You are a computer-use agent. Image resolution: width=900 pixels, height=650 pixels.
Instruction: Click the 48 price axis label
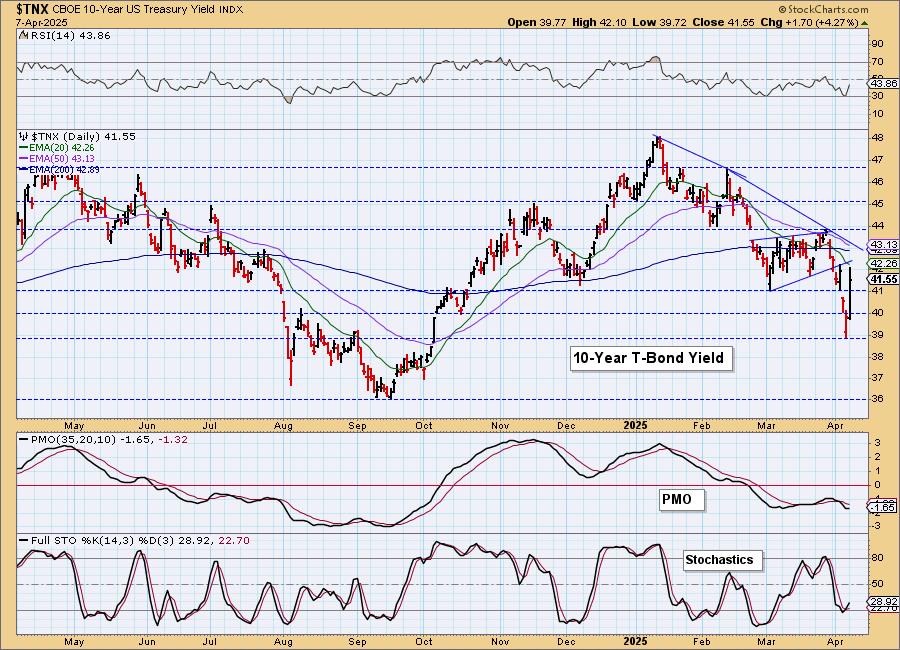pyautogui.click(x=878, y=138)
